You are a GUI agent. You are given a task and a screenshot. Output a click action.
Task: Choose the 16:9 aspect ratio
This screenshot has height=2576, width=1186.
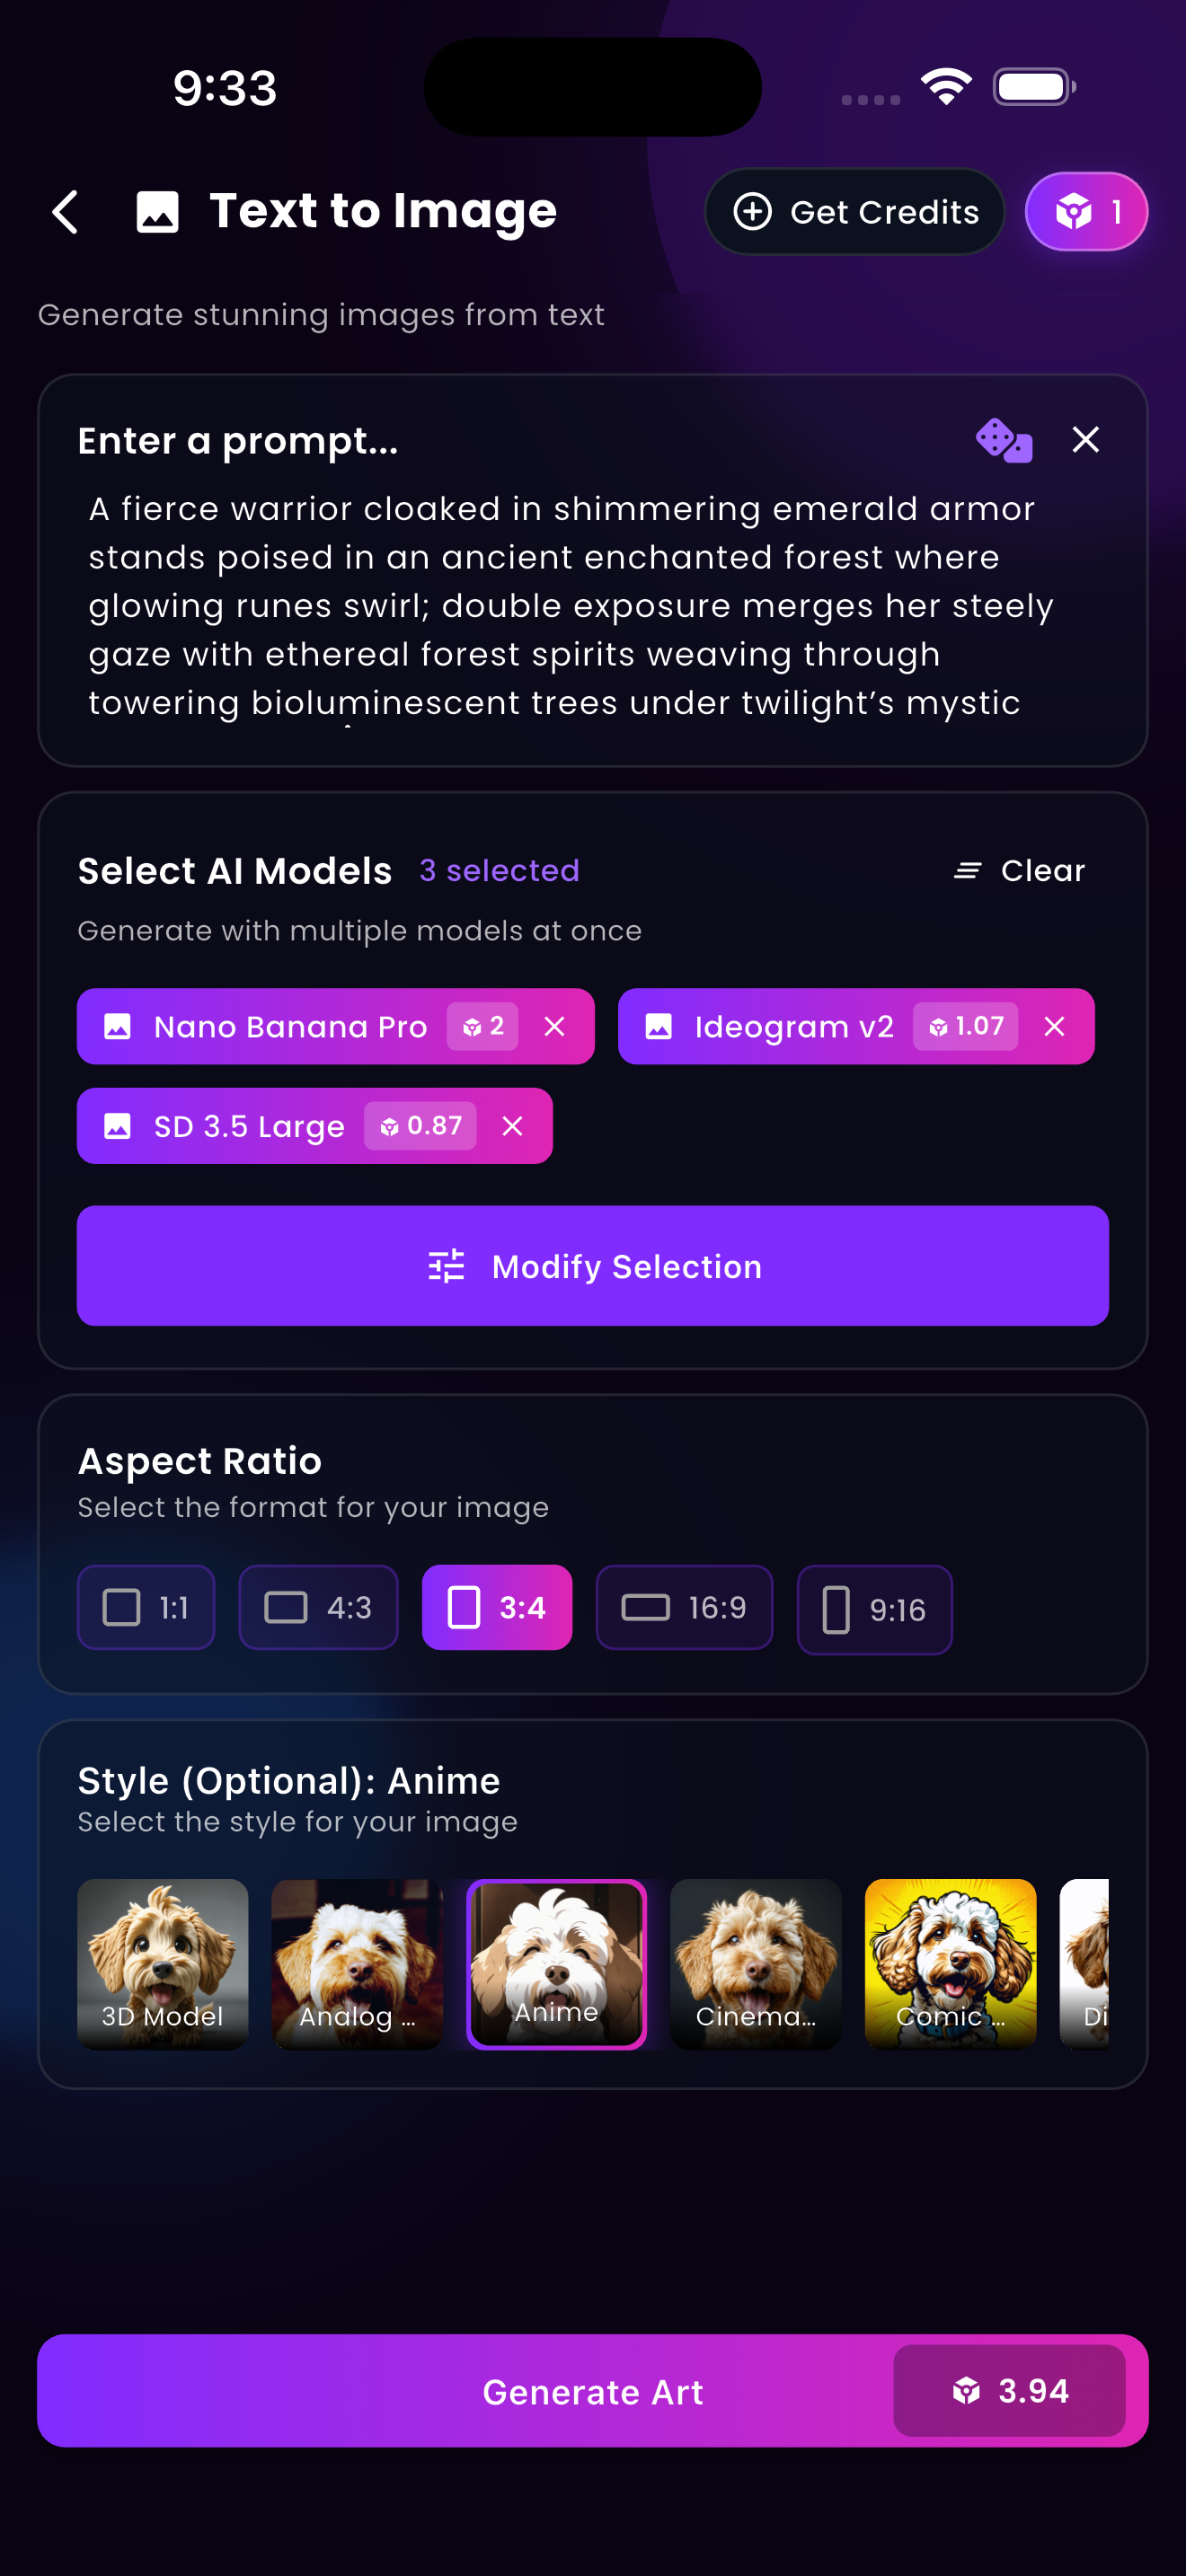(684, 1607)
